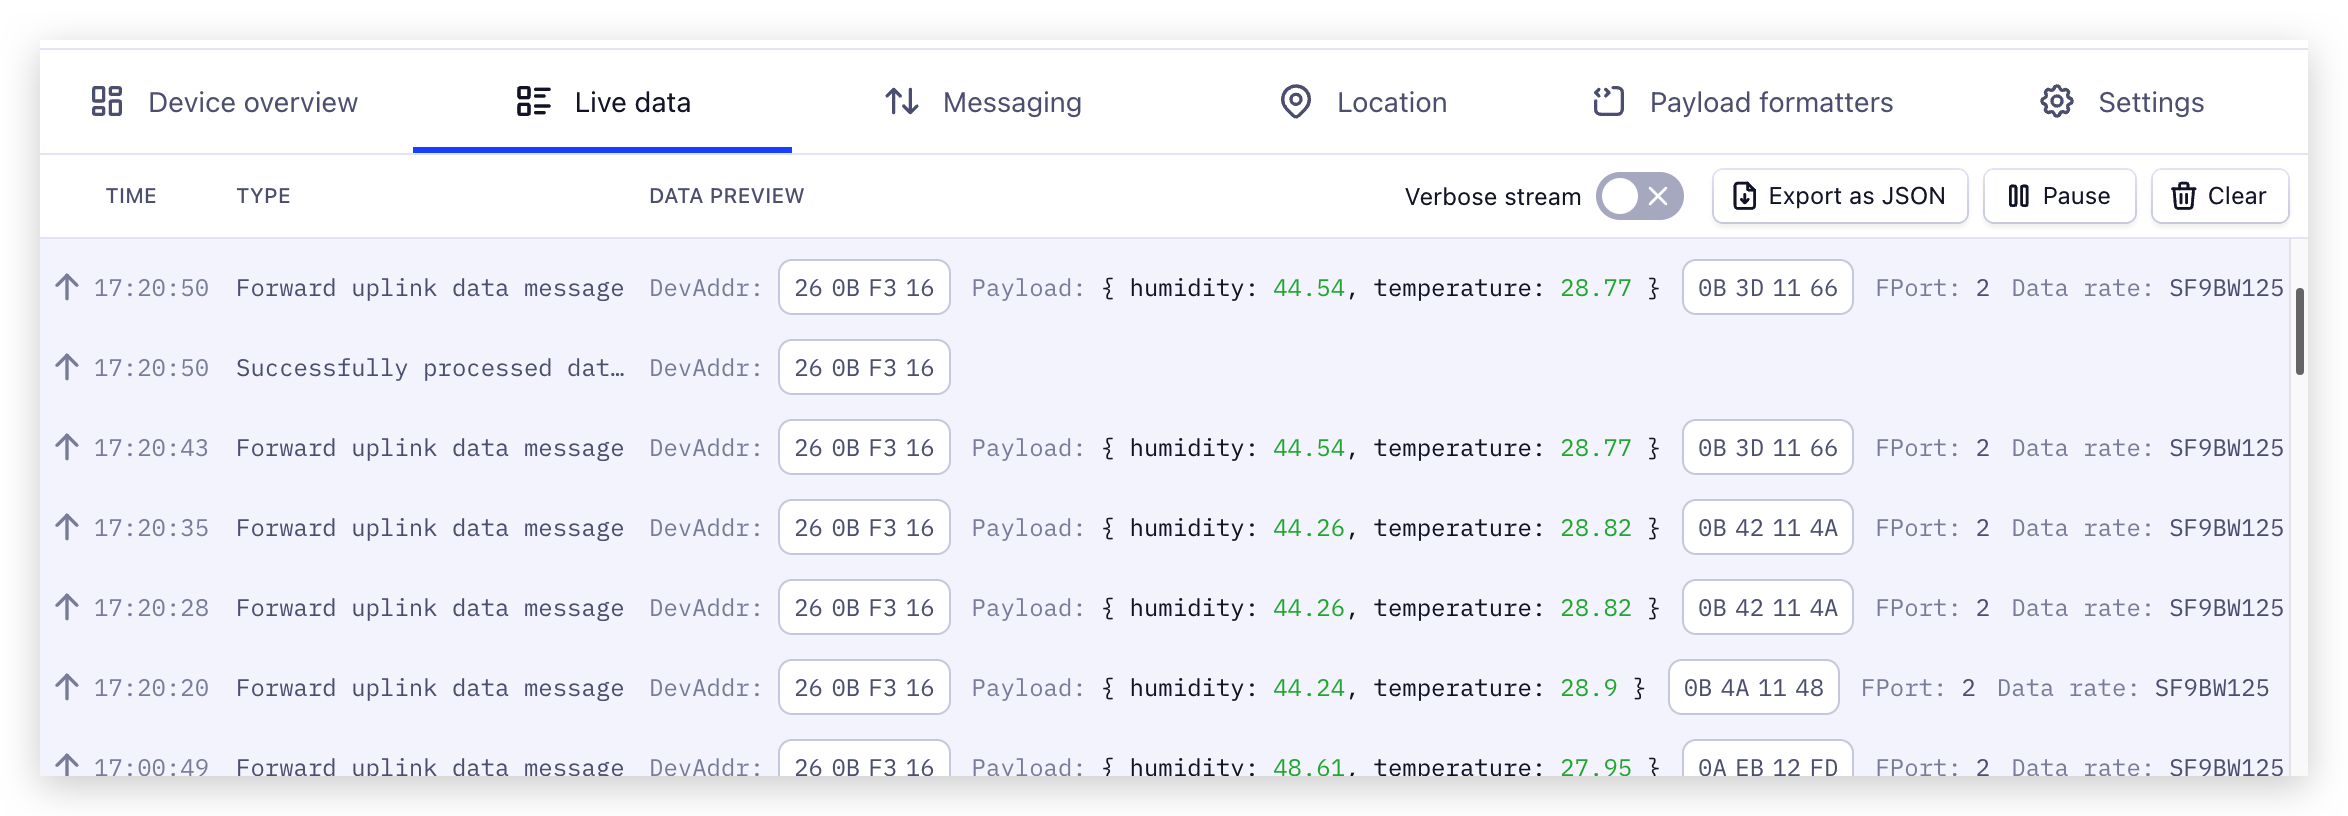The height and width of the screenshot is (816, 2348).
Task: Click the DevAddr 26 0B F3 16 box at 17:20:43
Action: coord(864,447)
